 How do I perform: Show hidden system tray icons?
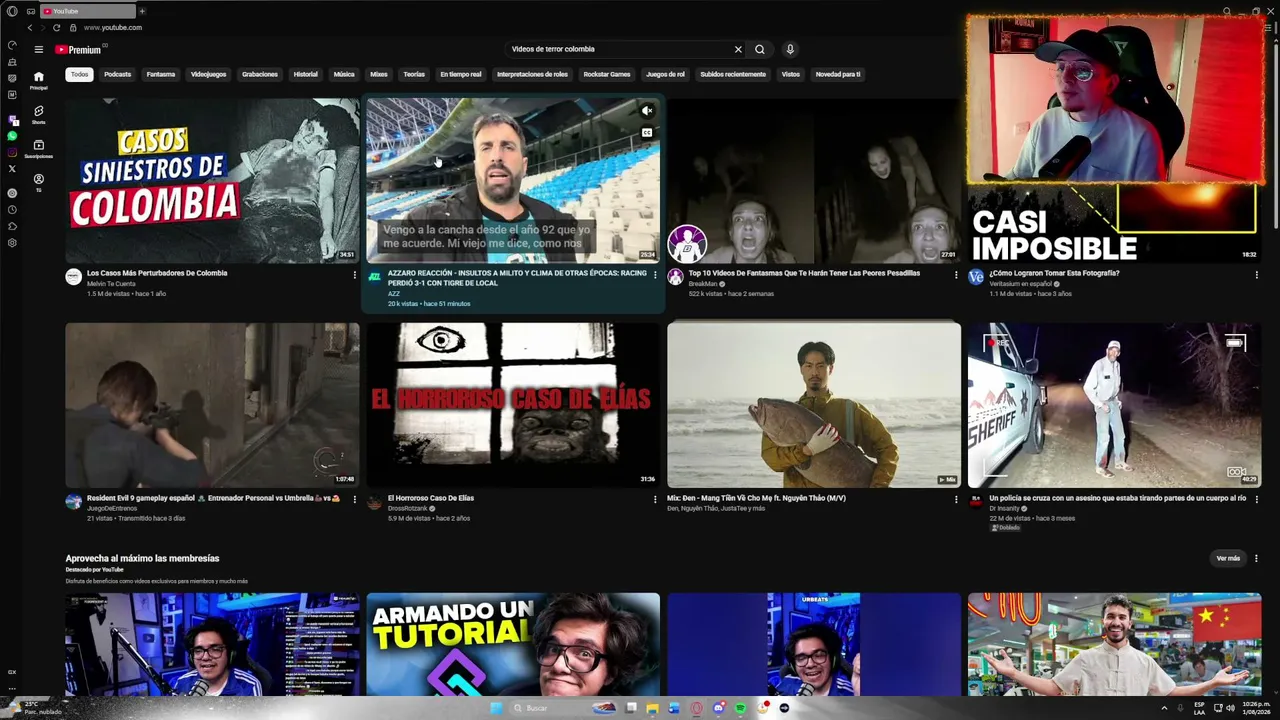(x=1165, y=708)
